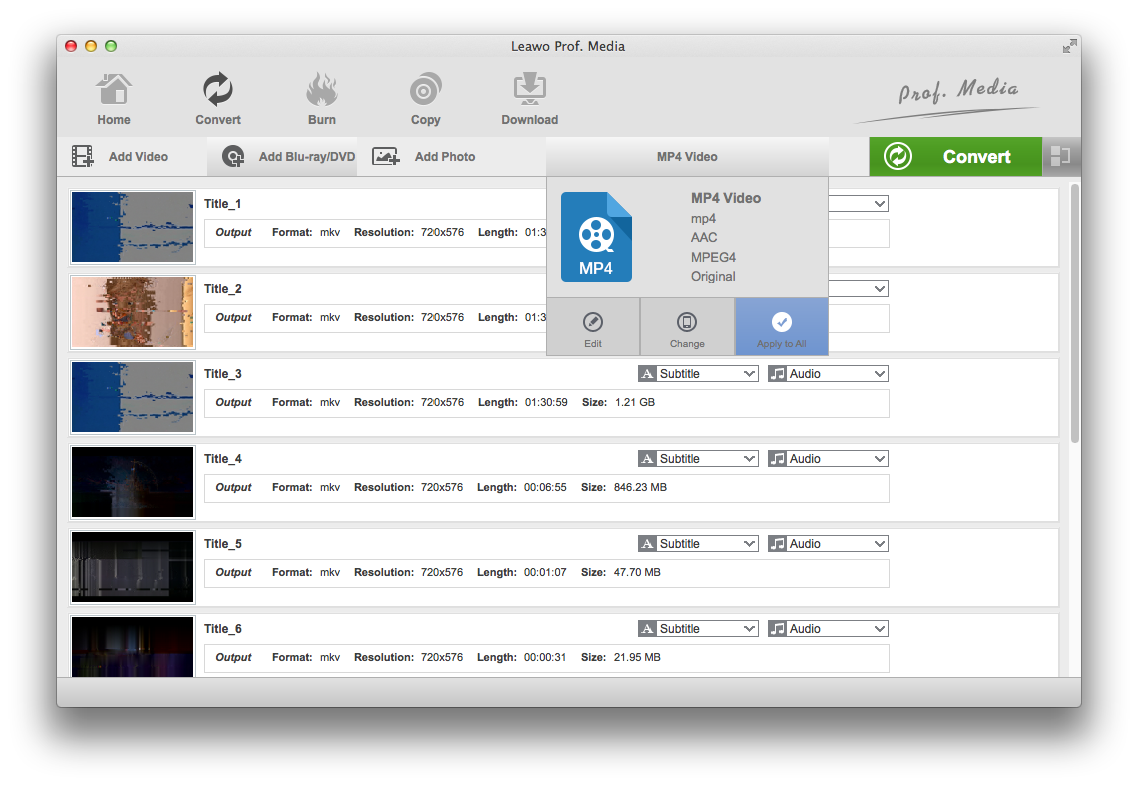
Task: Click the Add Photo button
Action: (424, 157)
